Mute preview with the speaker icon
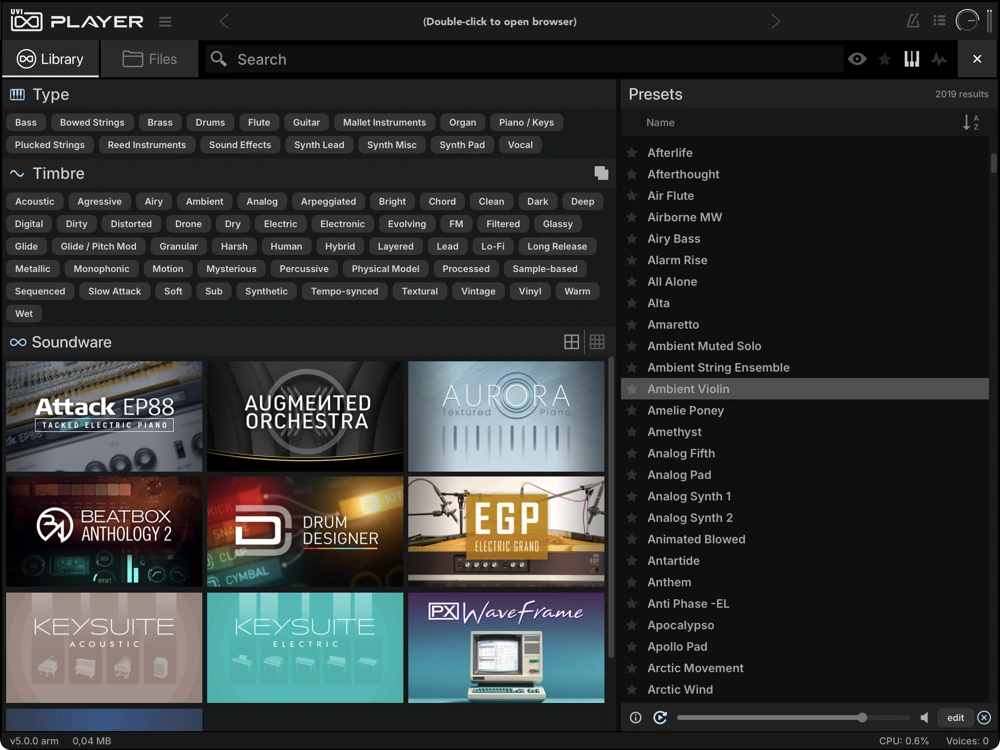Viewport: 1000px width, 750px height. [924, 717]
